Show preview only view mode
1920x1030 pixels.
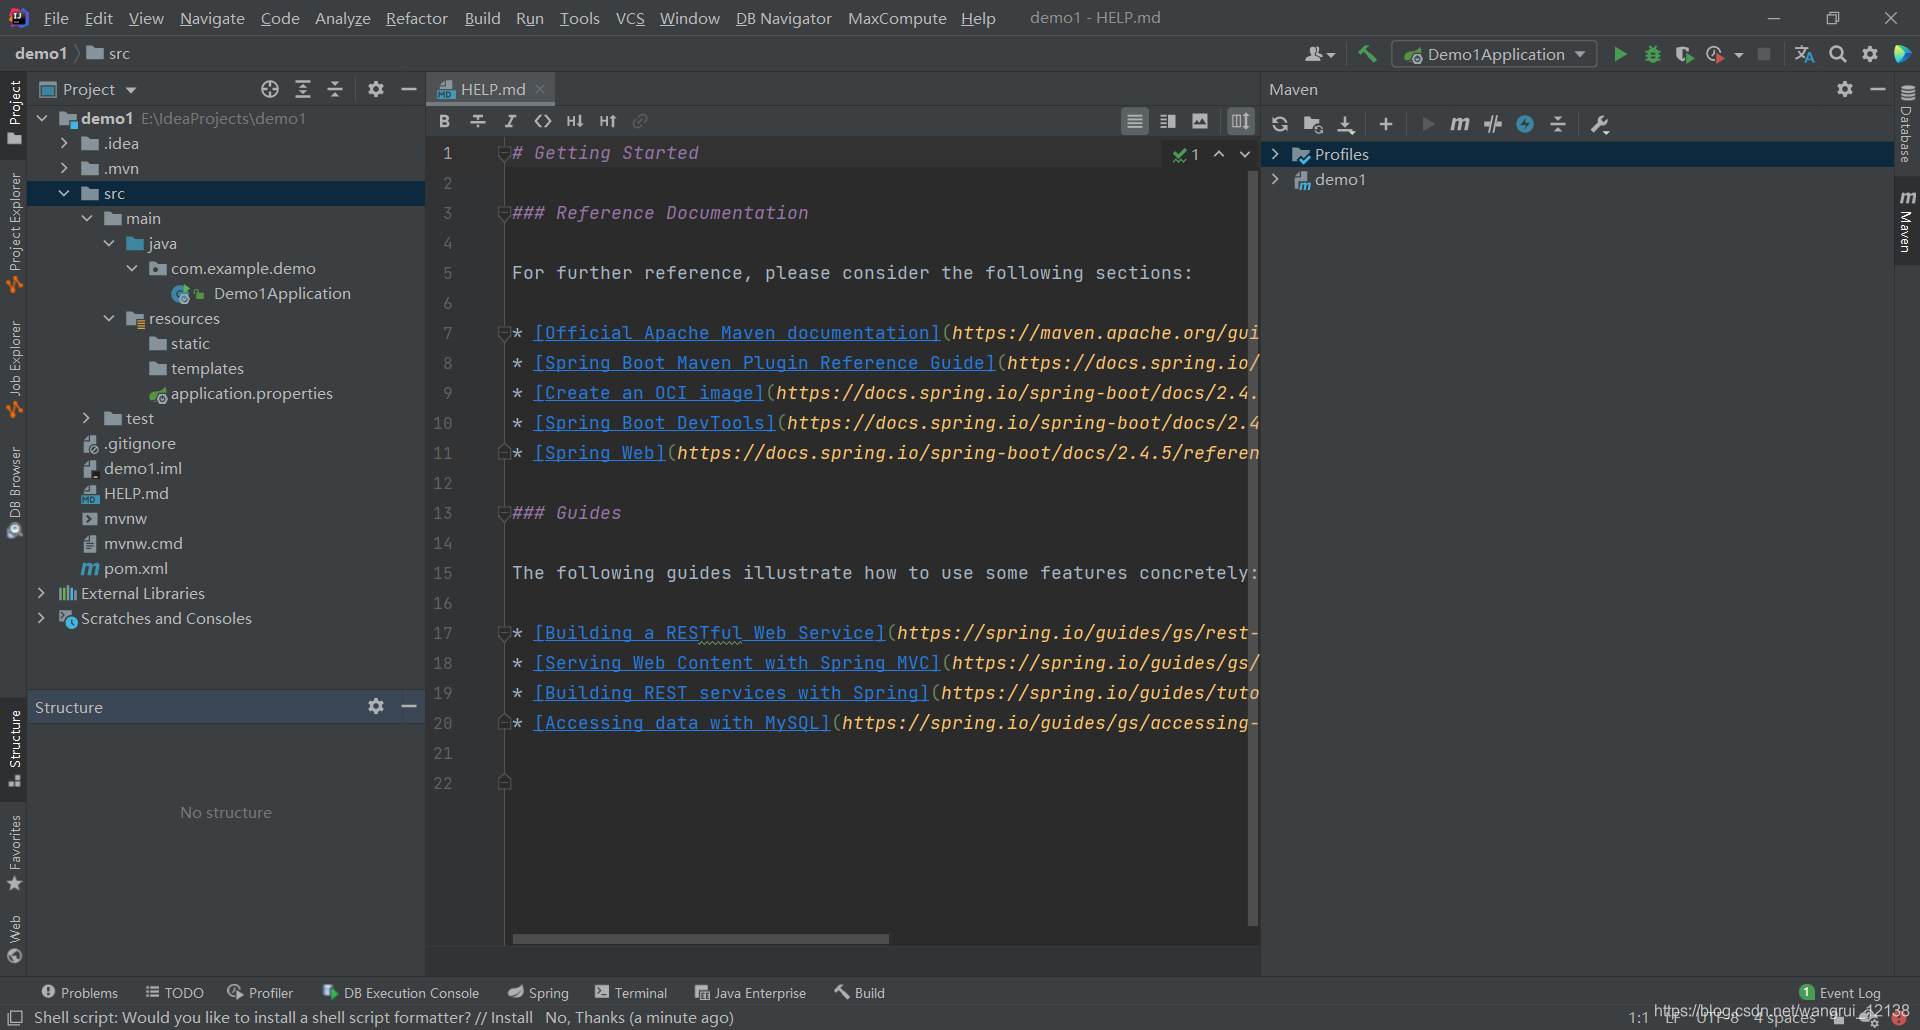click(1200, 121)
